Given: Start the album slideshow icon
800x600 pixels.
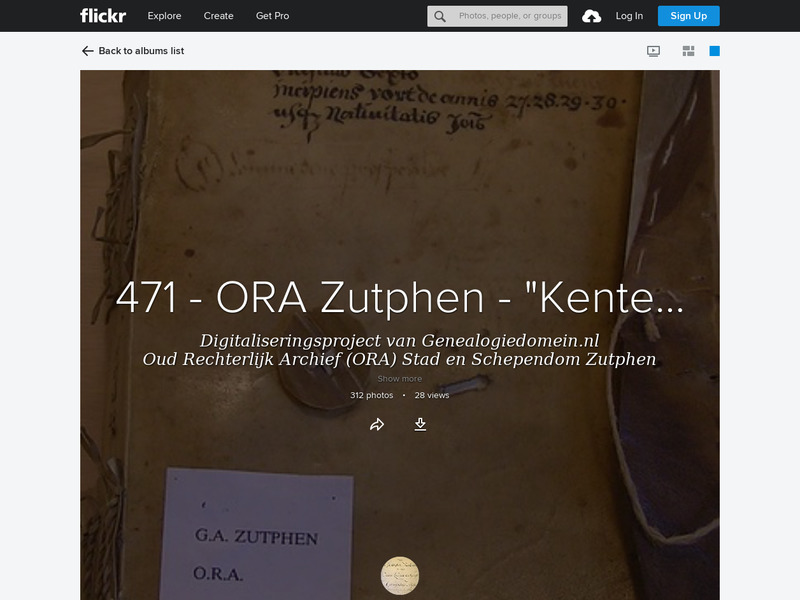Looking at the screenshot, I should (x=652, y=50).
